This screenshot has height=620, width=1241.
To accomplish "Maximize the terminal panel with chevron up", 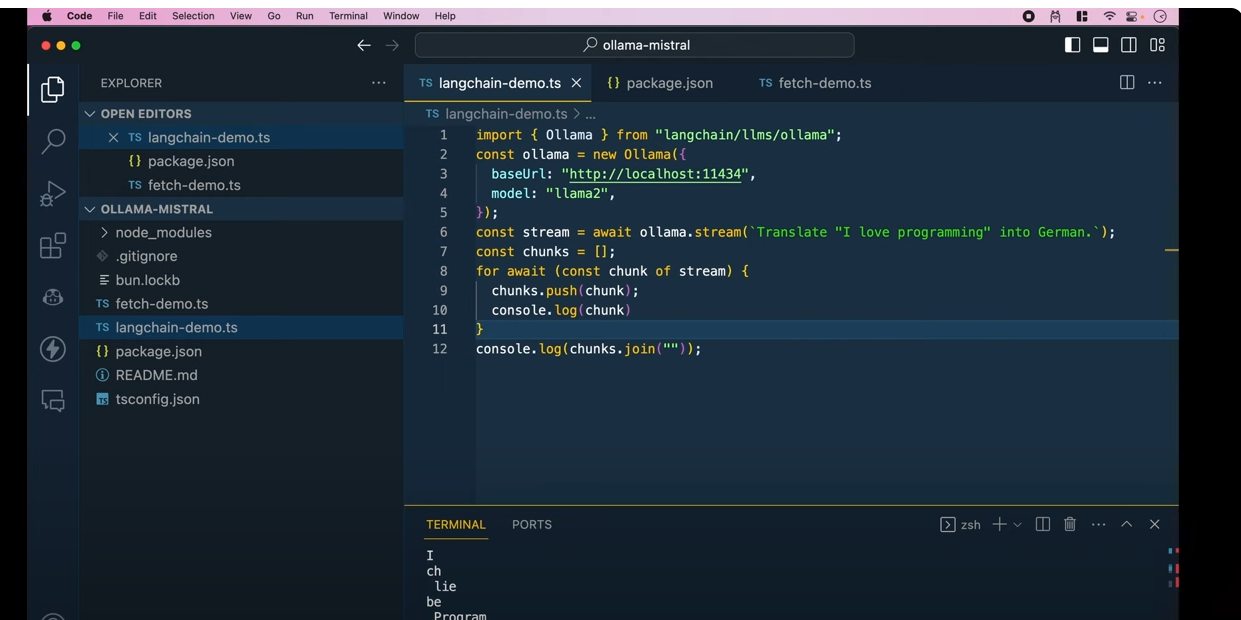I will pyautogui.click(x=1127, y=524).
